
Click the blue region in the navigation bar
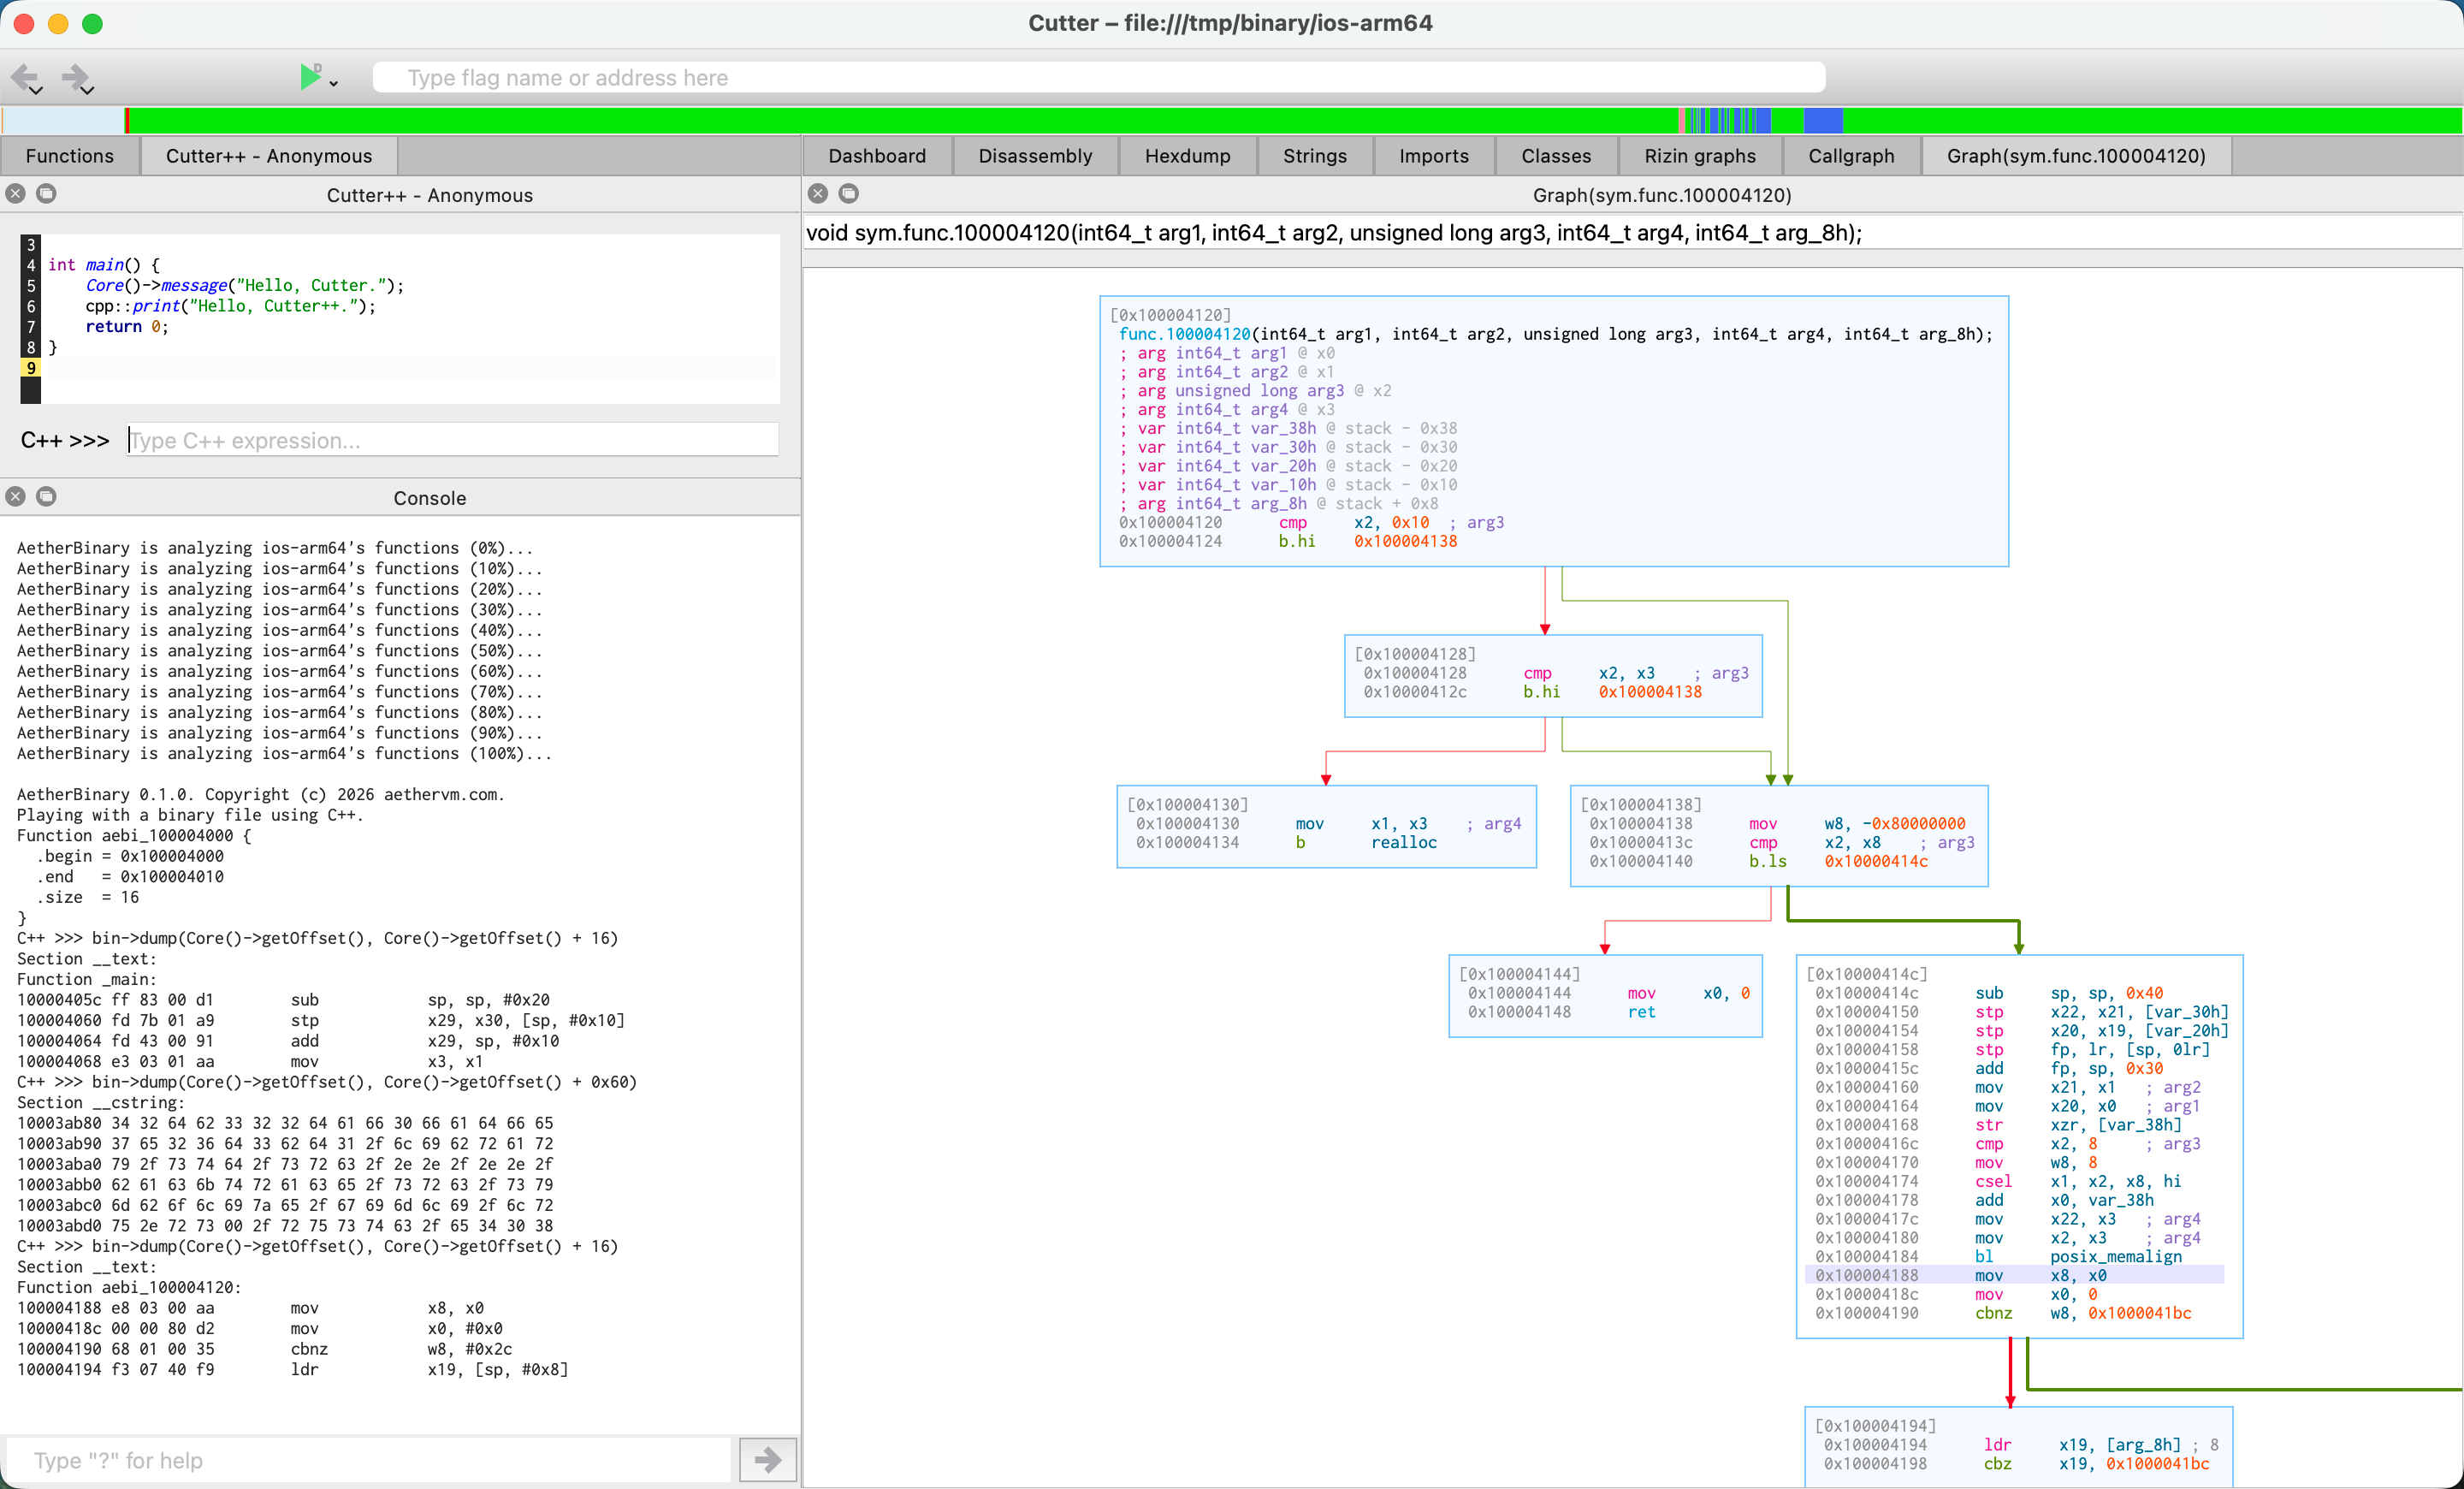coord(1823,121)
